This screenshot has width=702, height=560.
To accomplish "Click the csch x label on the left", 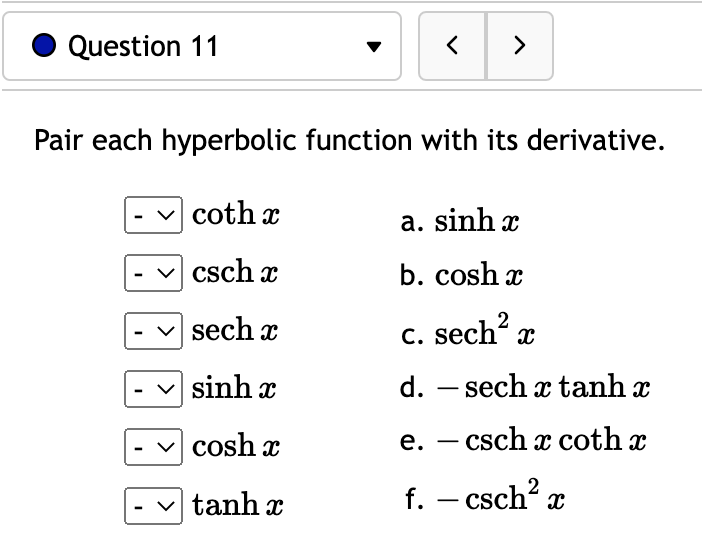I will pos(235,272).
